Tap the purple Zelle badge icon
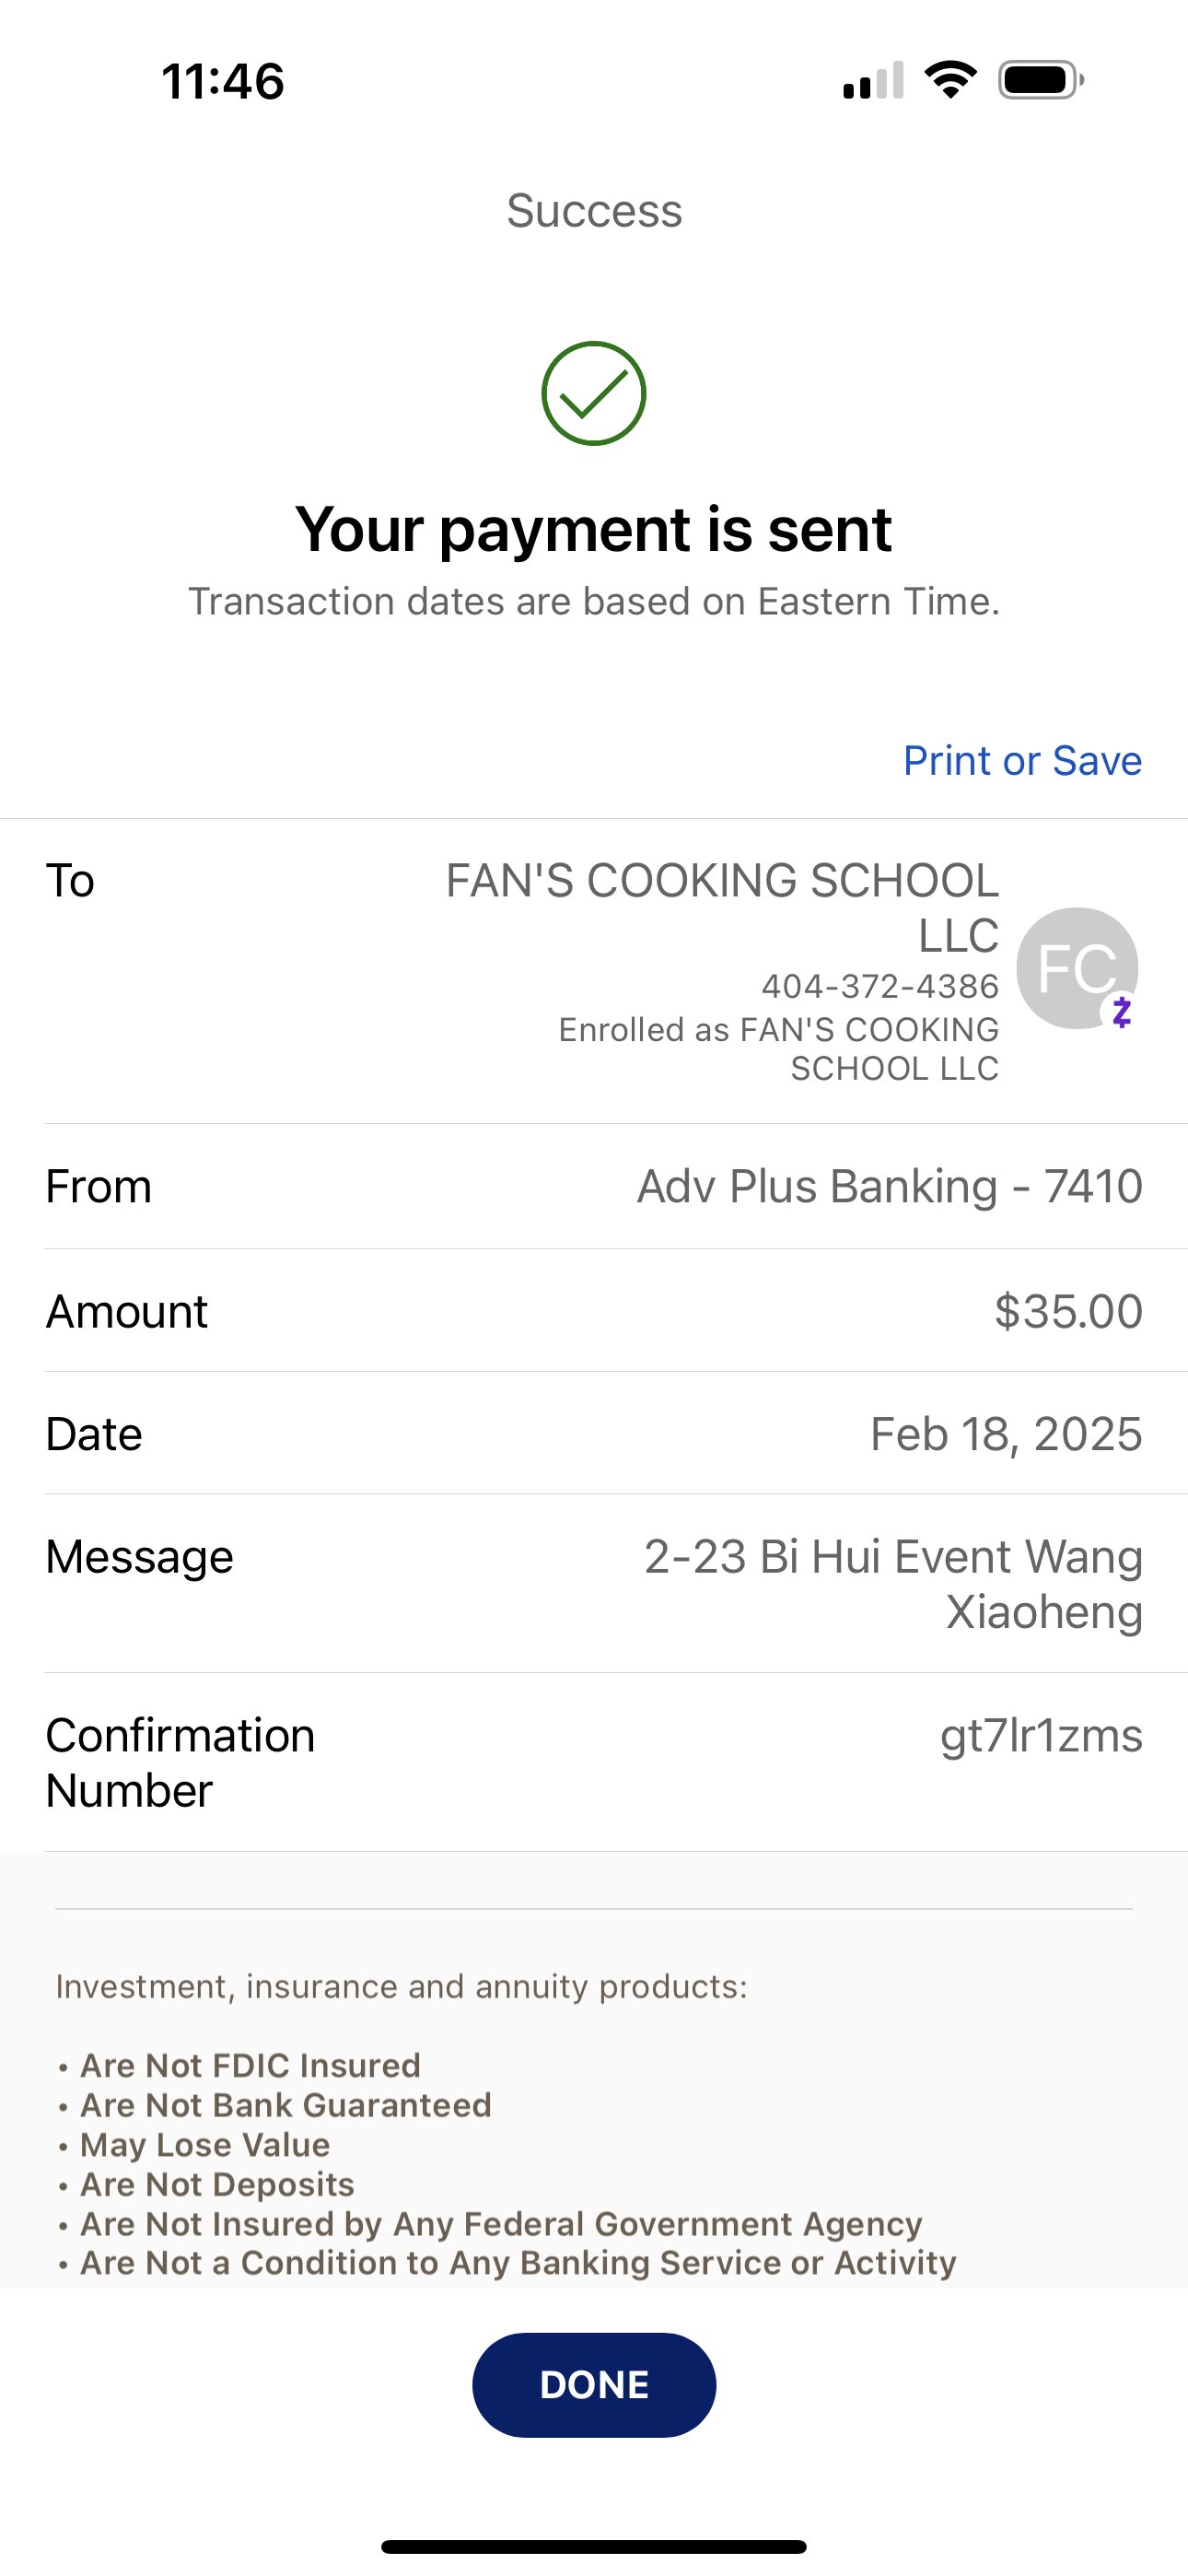This screenshot has height=2576, width=1188. pos(1121,1012)
